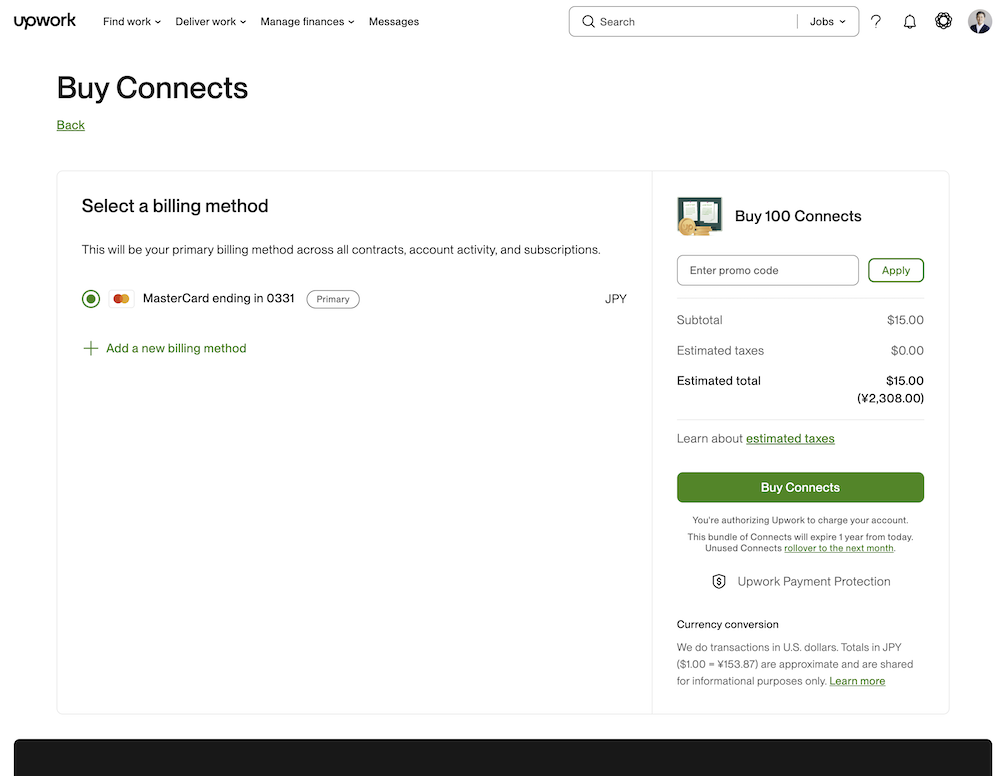This screenshot has width=1000, height=776.
Task: Click the Back link
Action: coord(71,125)
